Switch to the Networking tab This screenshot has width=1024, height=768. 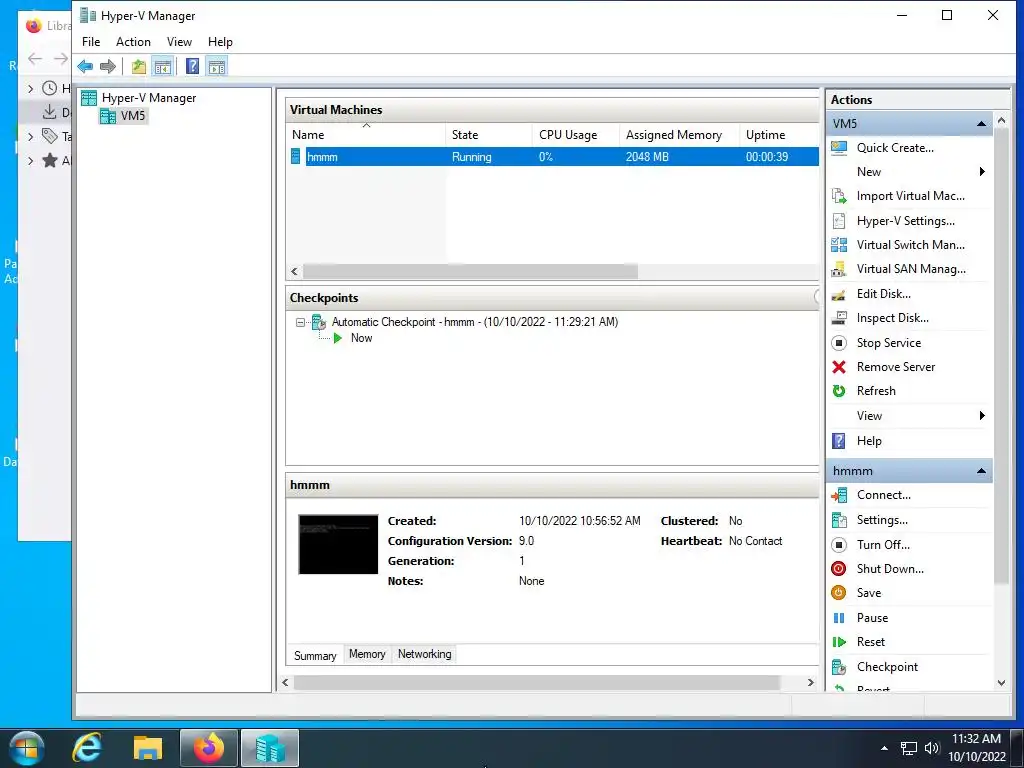(424, 654)
